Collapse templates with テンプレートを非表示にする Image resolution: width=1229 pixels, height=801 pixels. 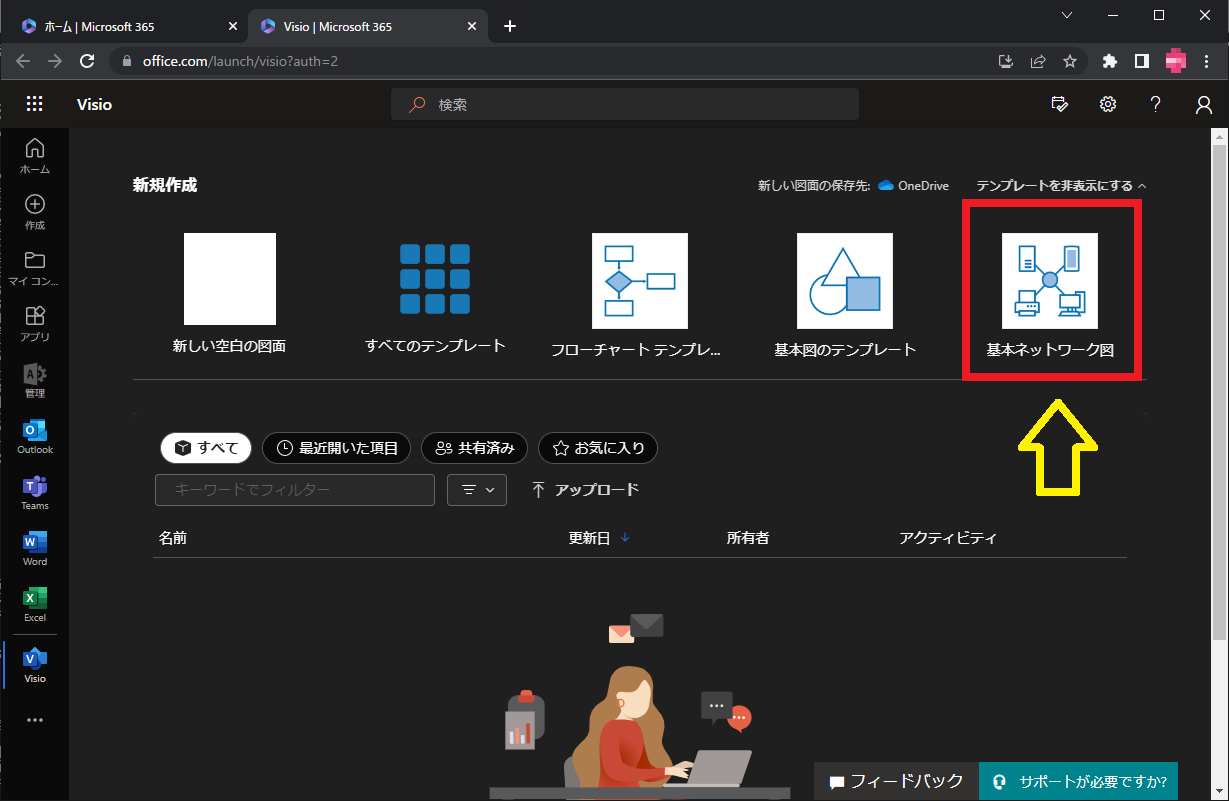click(x=1061, y=185)
